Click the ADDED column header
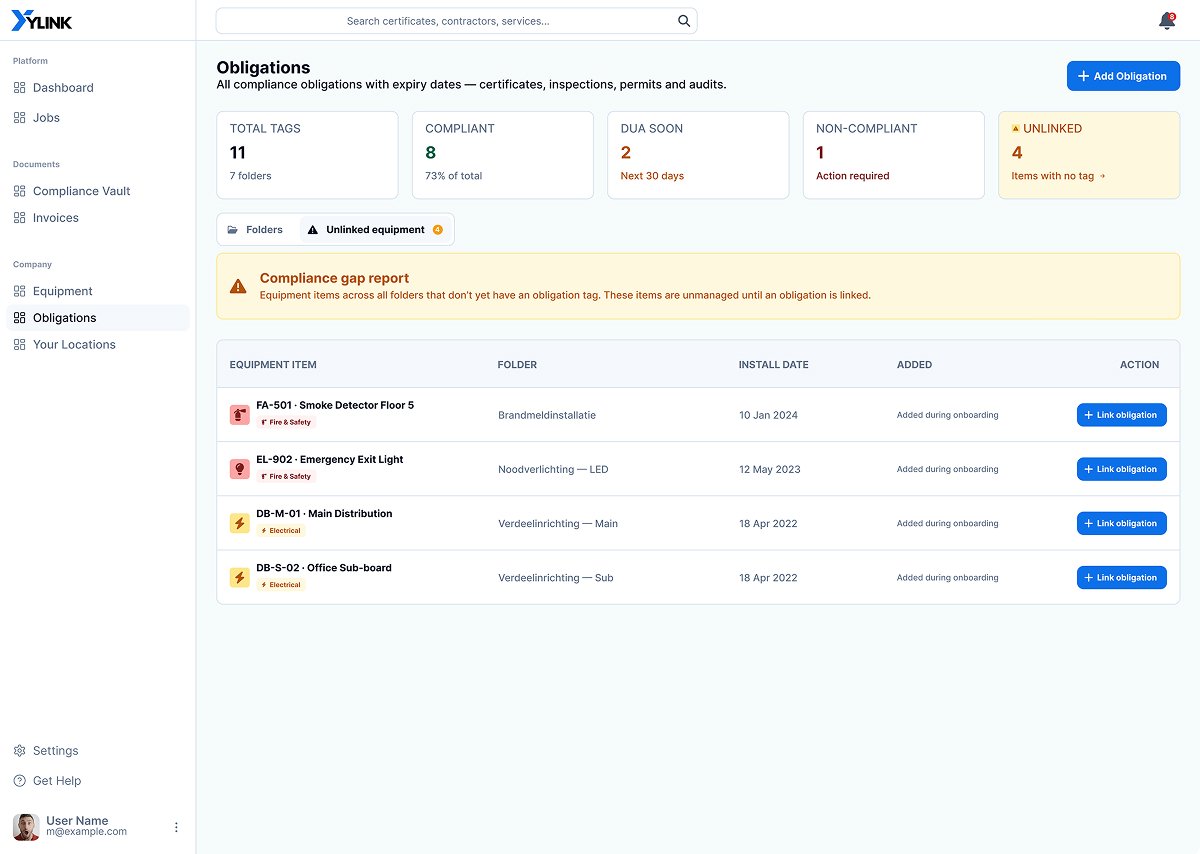1200x854 pixels. 914,365
